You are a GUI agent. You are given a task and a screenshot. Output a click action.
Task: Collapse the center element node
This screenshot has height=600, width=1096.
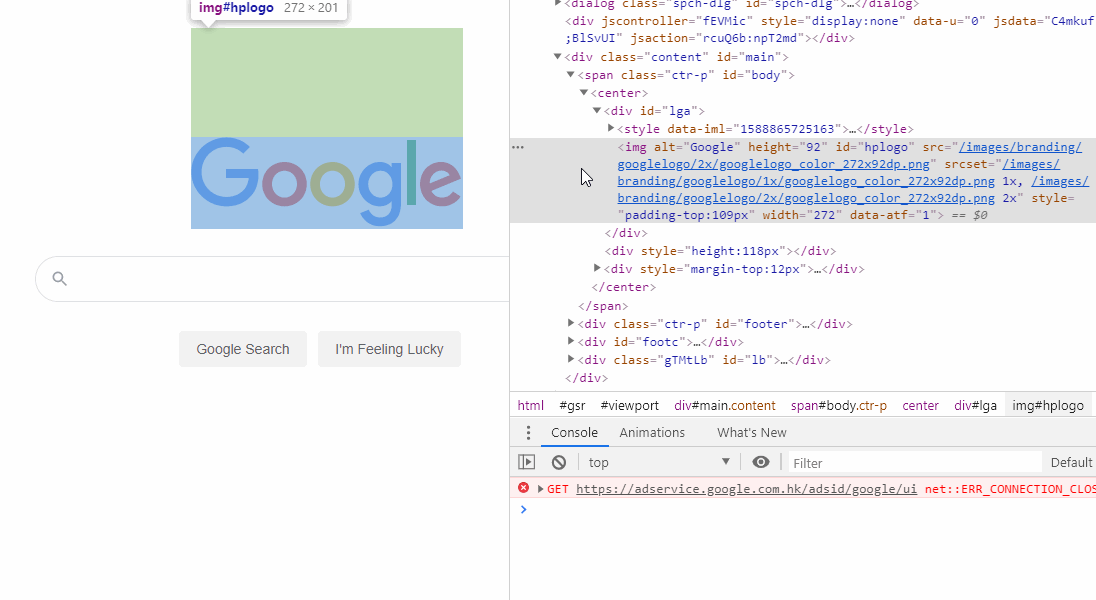tap(584, 93)
